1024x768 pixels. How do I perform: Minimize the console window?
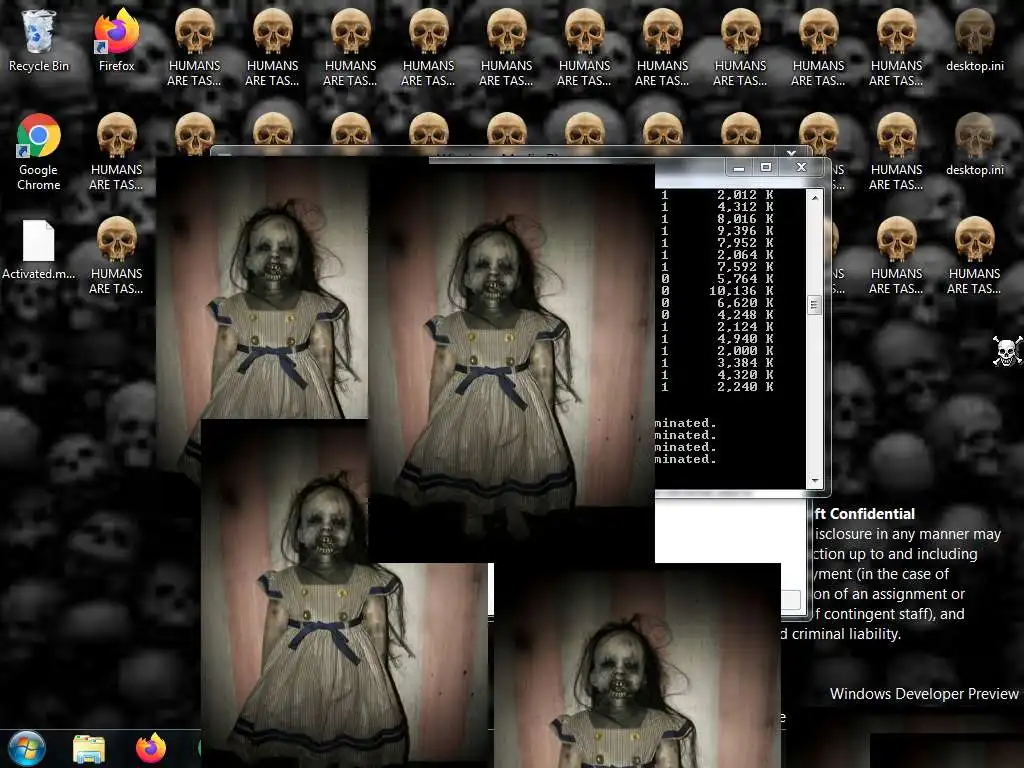(739, 168)
